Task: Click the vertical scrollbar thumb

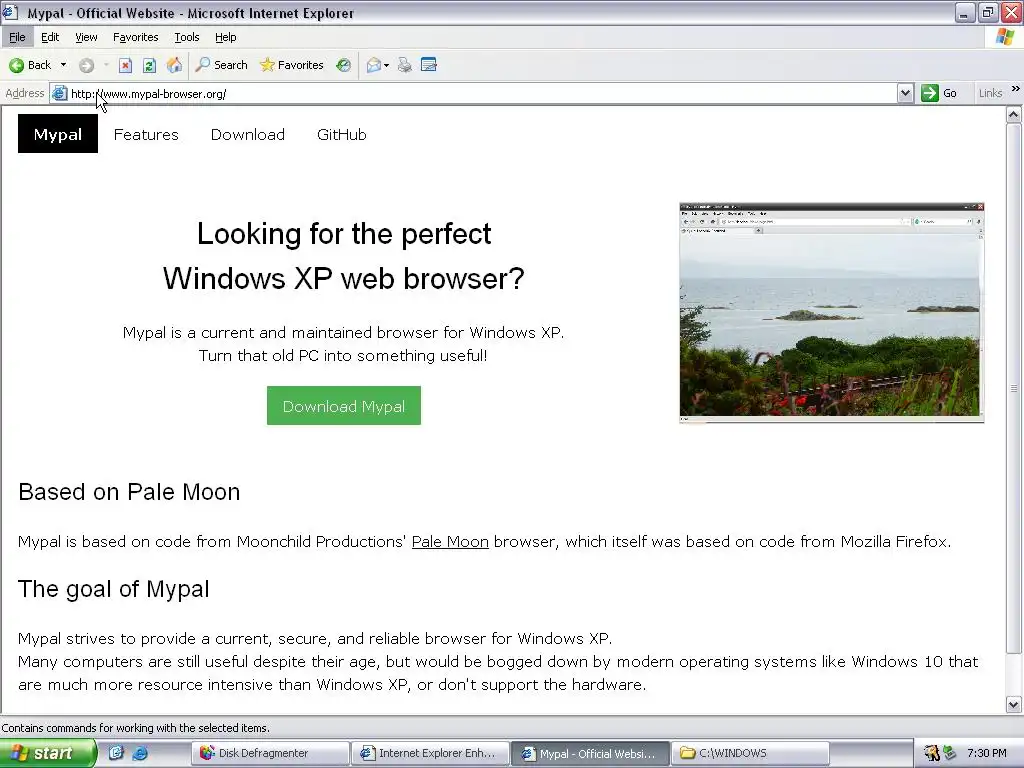Action: [x=1014, y=388]
